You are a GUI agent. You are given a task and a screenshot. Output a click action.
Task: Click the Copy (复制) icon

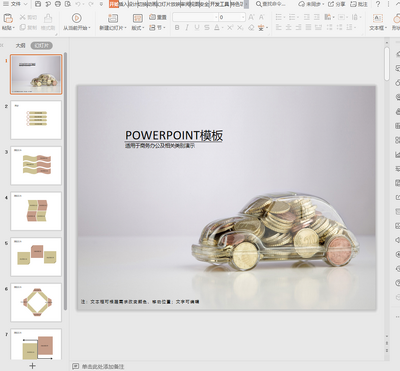pyautogui.click(x=23, y=28)
